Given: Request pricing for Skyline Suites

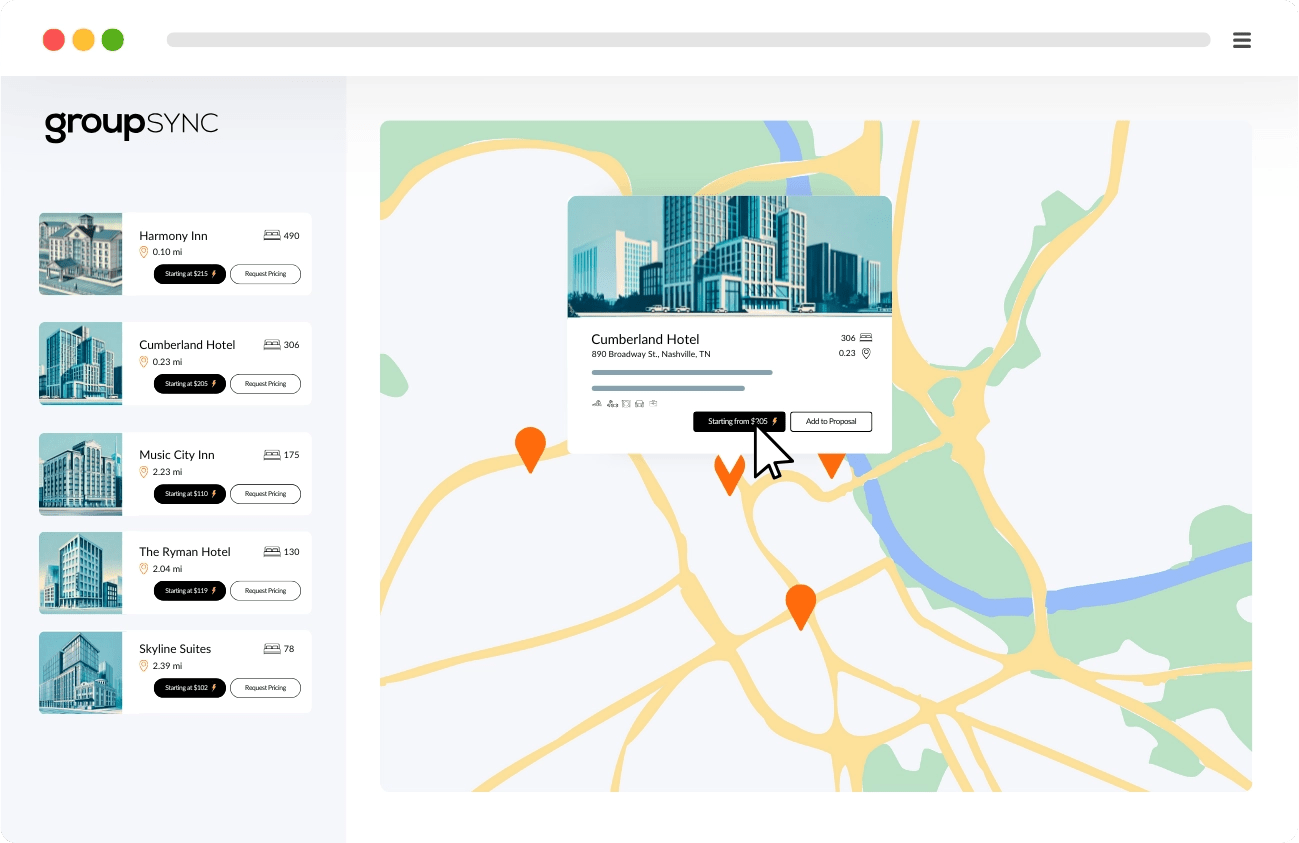Looking at the screenshot, I should [265, 688].
